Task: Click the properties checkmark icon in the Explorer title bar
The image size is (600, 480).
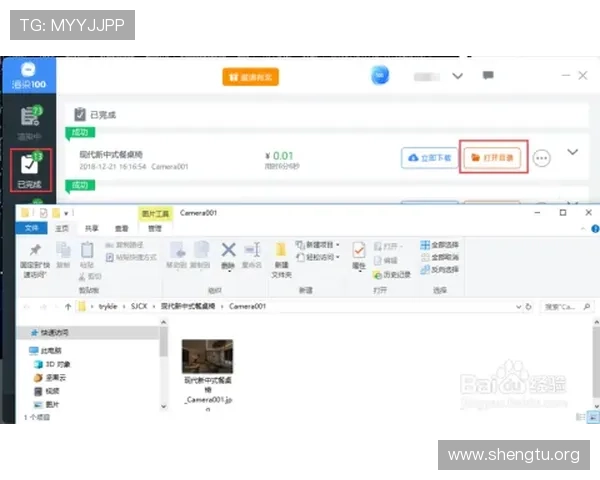Action: pos(43,213)
